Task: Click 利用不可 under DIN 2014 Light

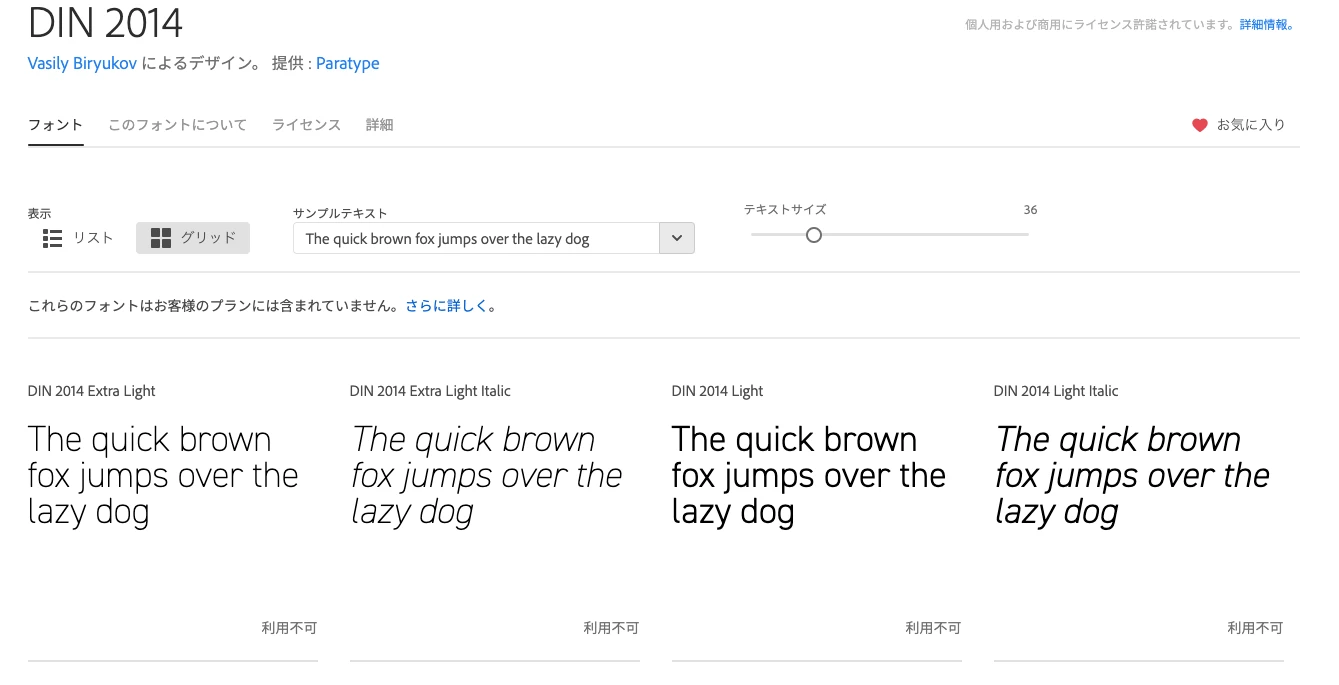Action: click(x=933, y=628)
